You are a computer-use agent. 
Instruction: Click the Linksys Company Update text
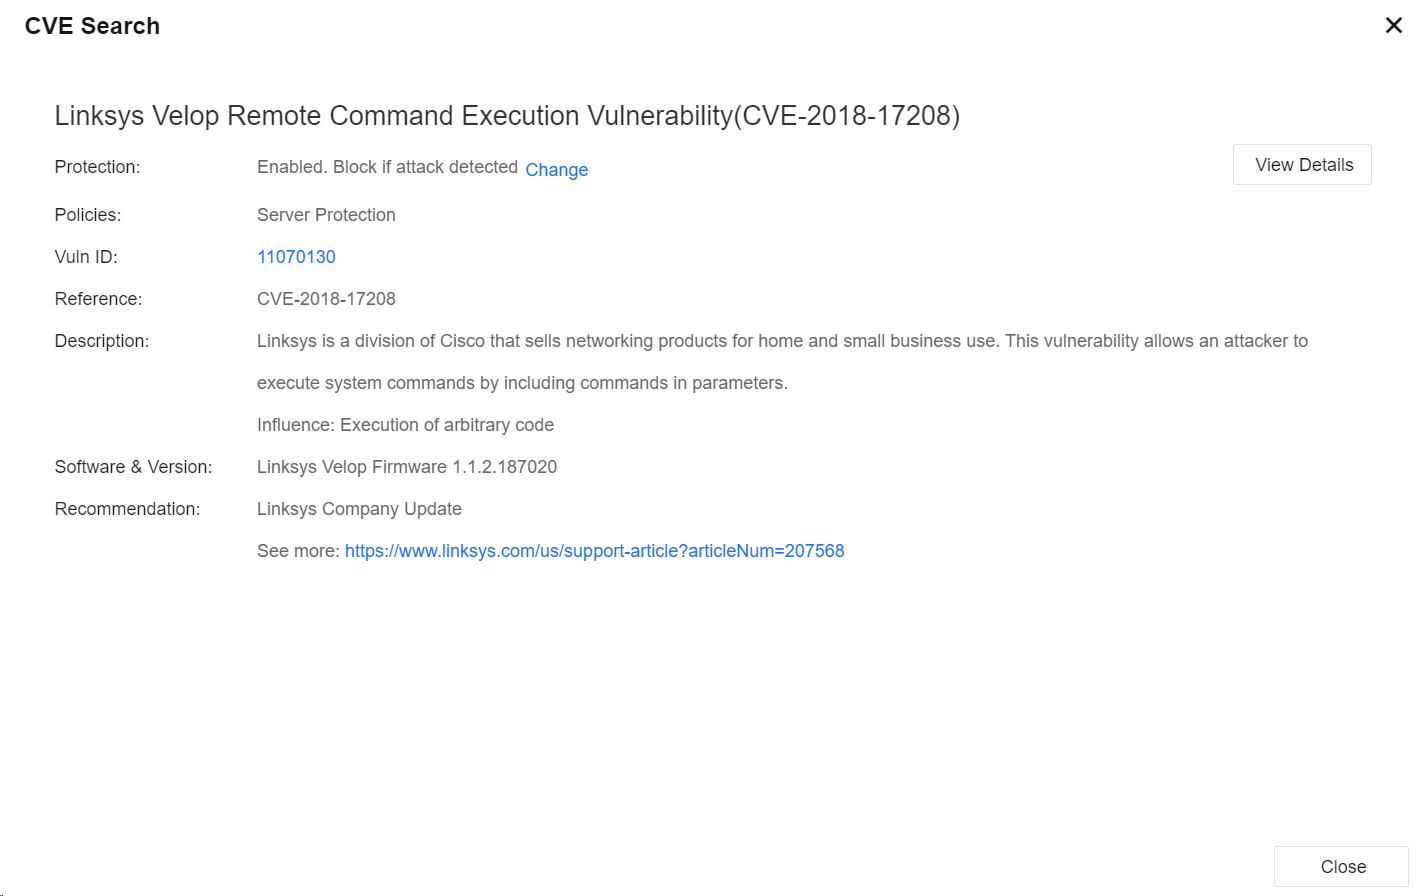(359, 509)
